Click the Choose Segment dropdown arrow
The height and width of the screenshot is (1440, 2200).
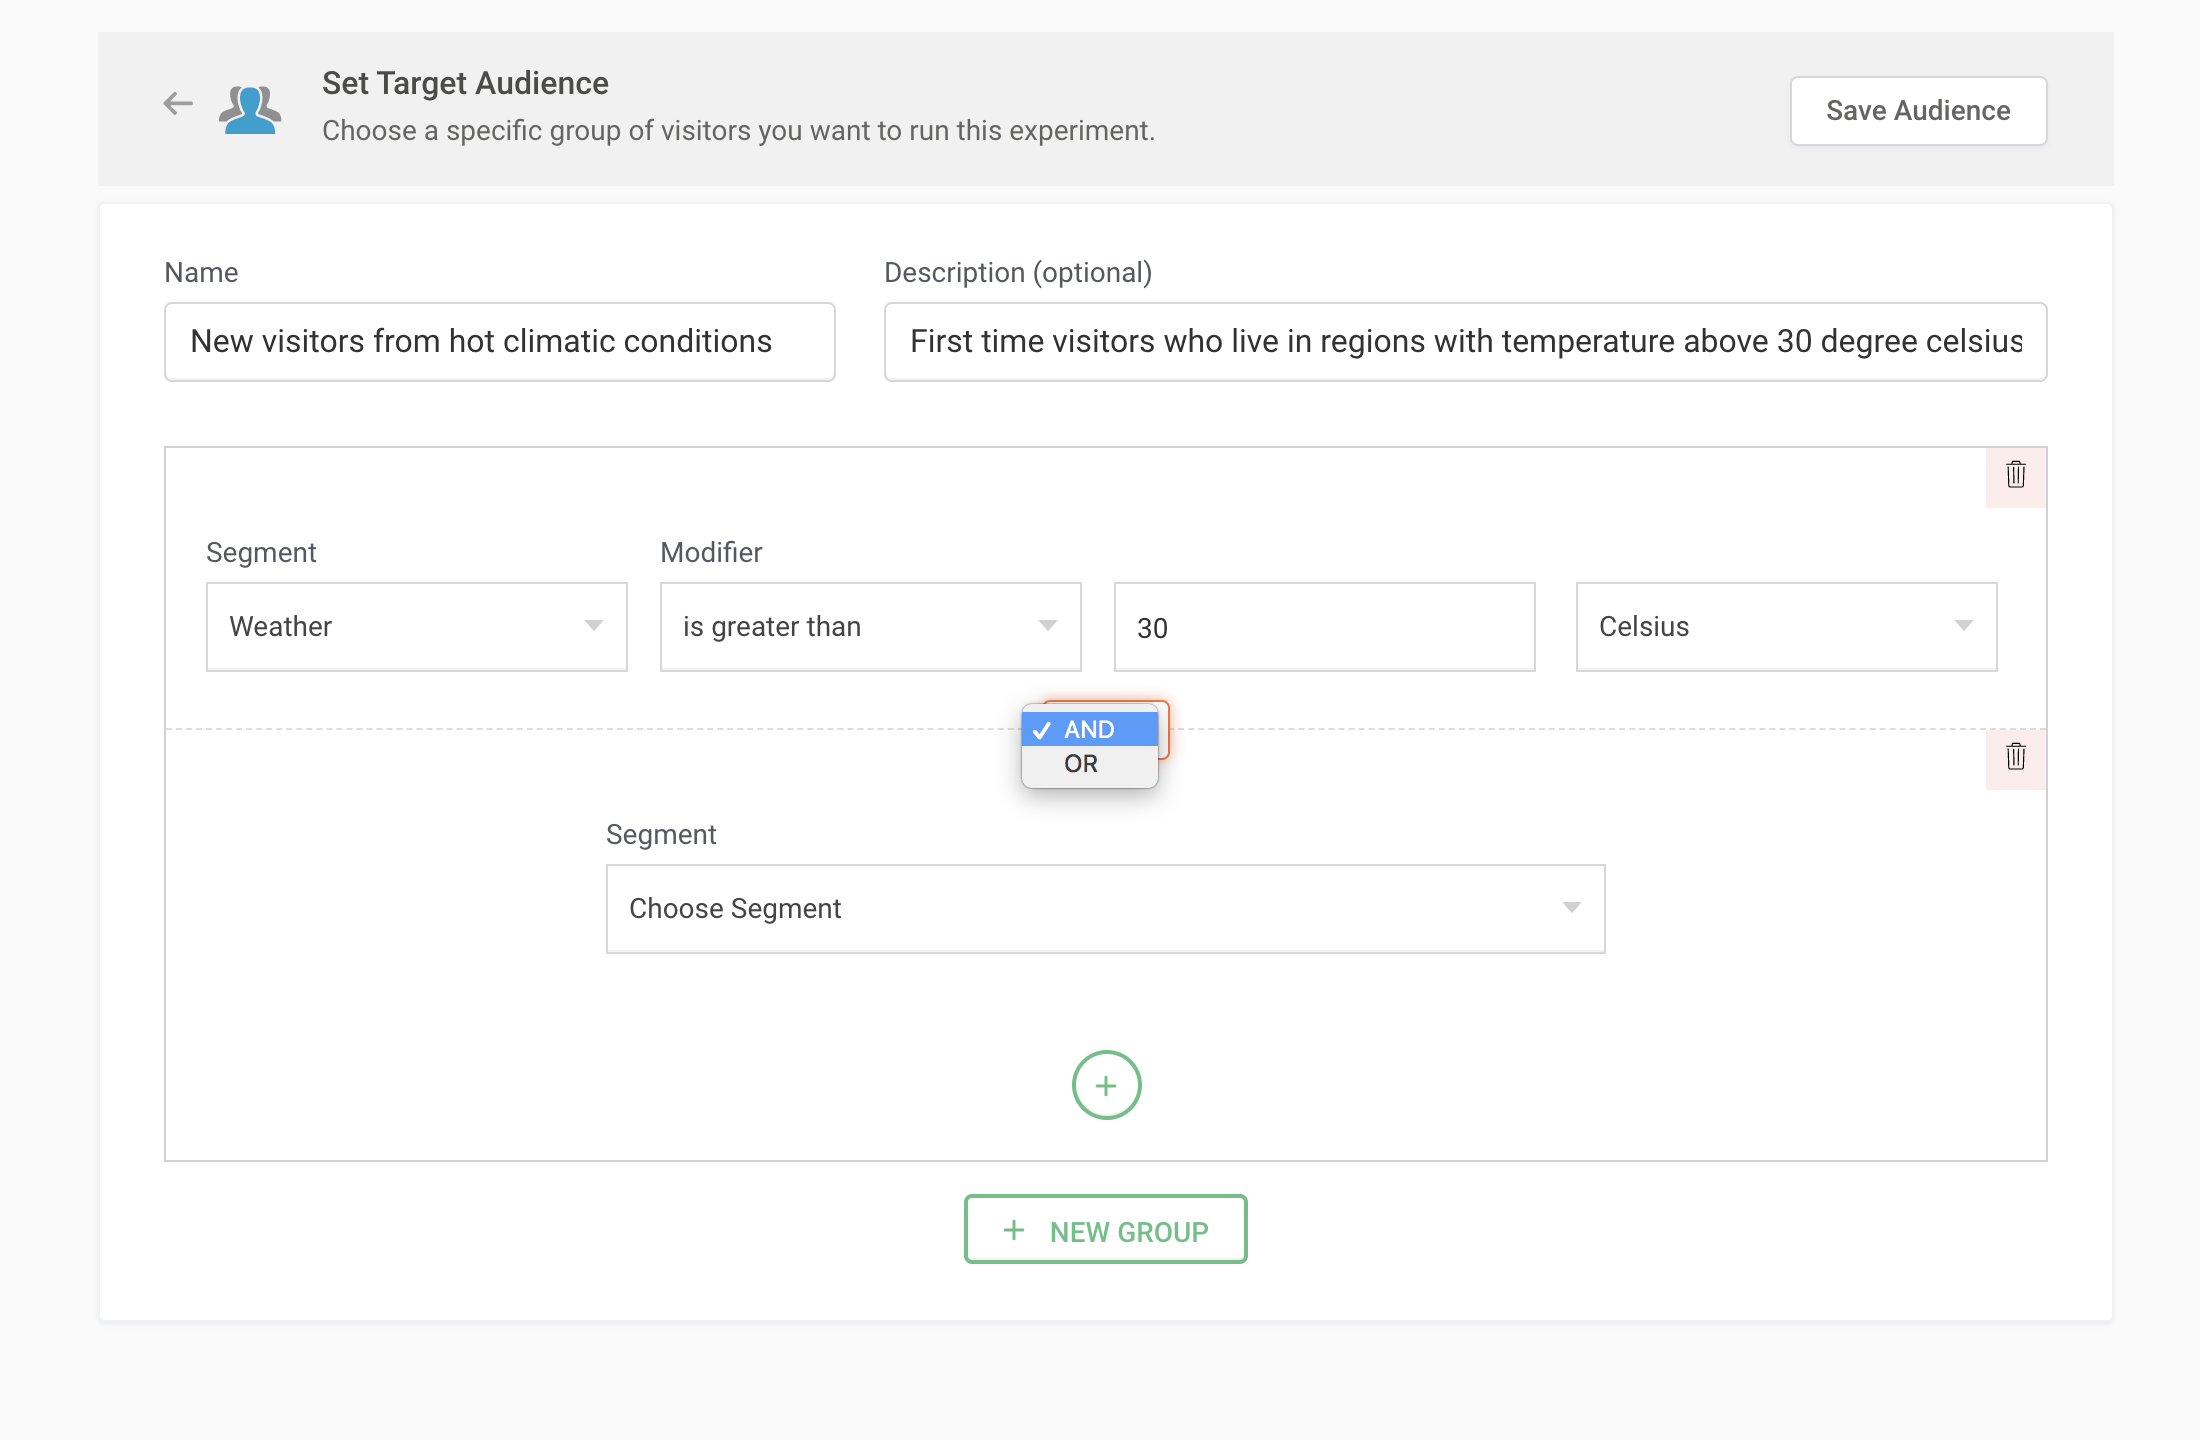(1572, 908)
